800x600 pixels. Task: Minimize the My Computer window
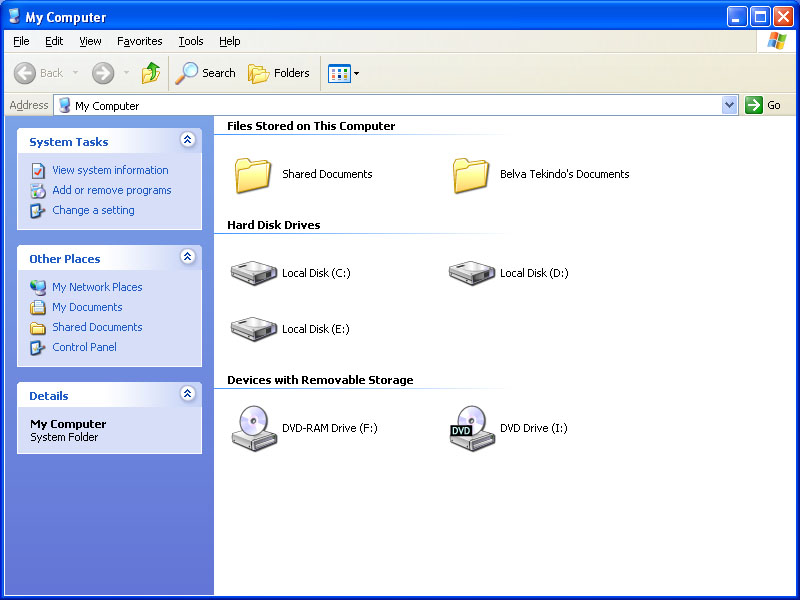736,17
